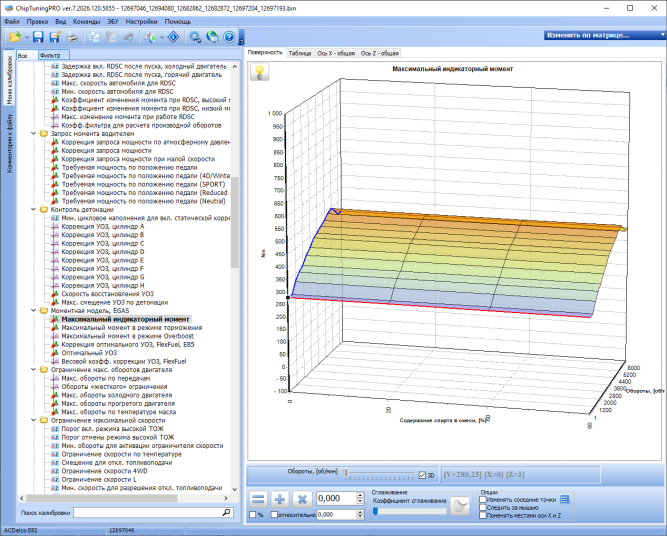The image size is (667, 536).
Task: Click the multiply (cross) button
Action: 302,499
